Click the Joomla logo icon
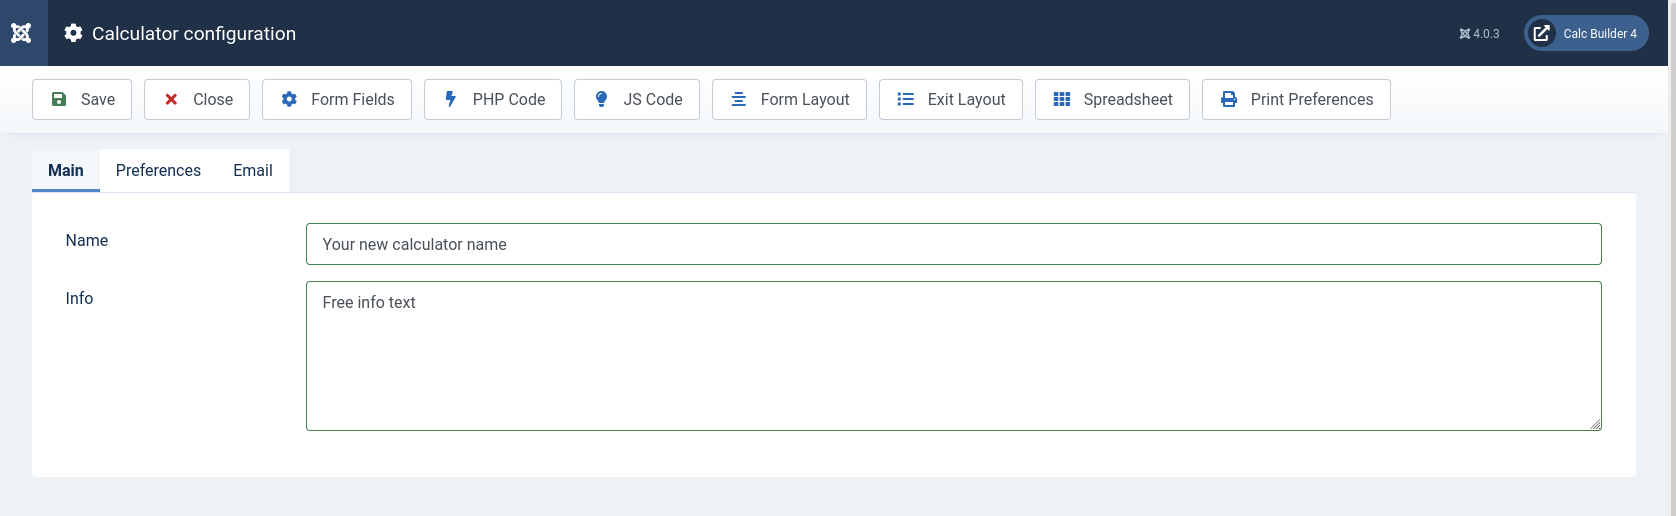Screen dimensions: 1676x516 21,33
